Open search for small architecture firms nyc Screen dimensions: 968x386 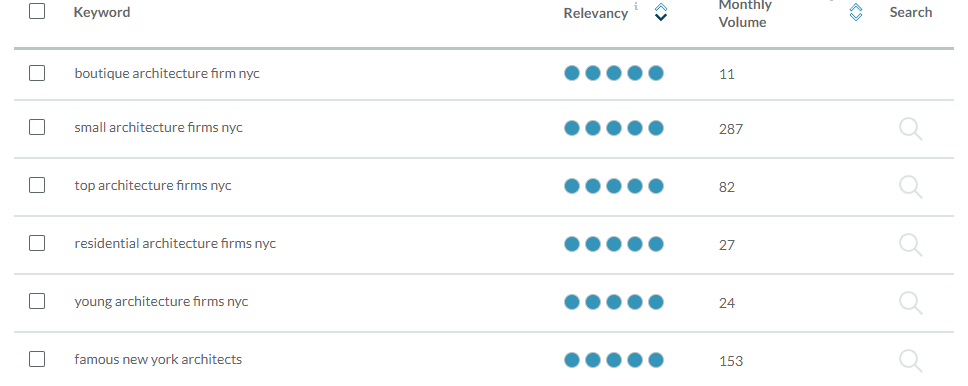pyautogui.click(x=911, y=130)
